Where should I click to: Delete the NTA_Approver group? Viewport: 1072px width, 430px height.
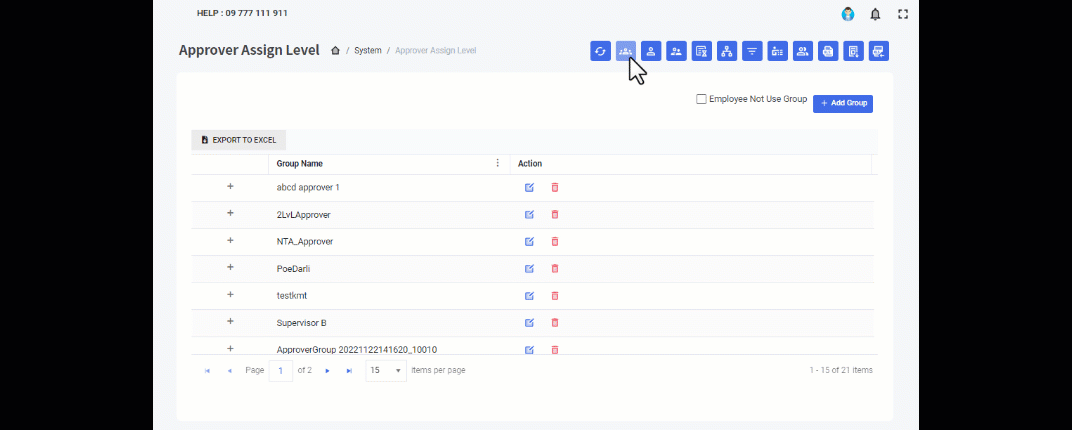coord(555,241)
